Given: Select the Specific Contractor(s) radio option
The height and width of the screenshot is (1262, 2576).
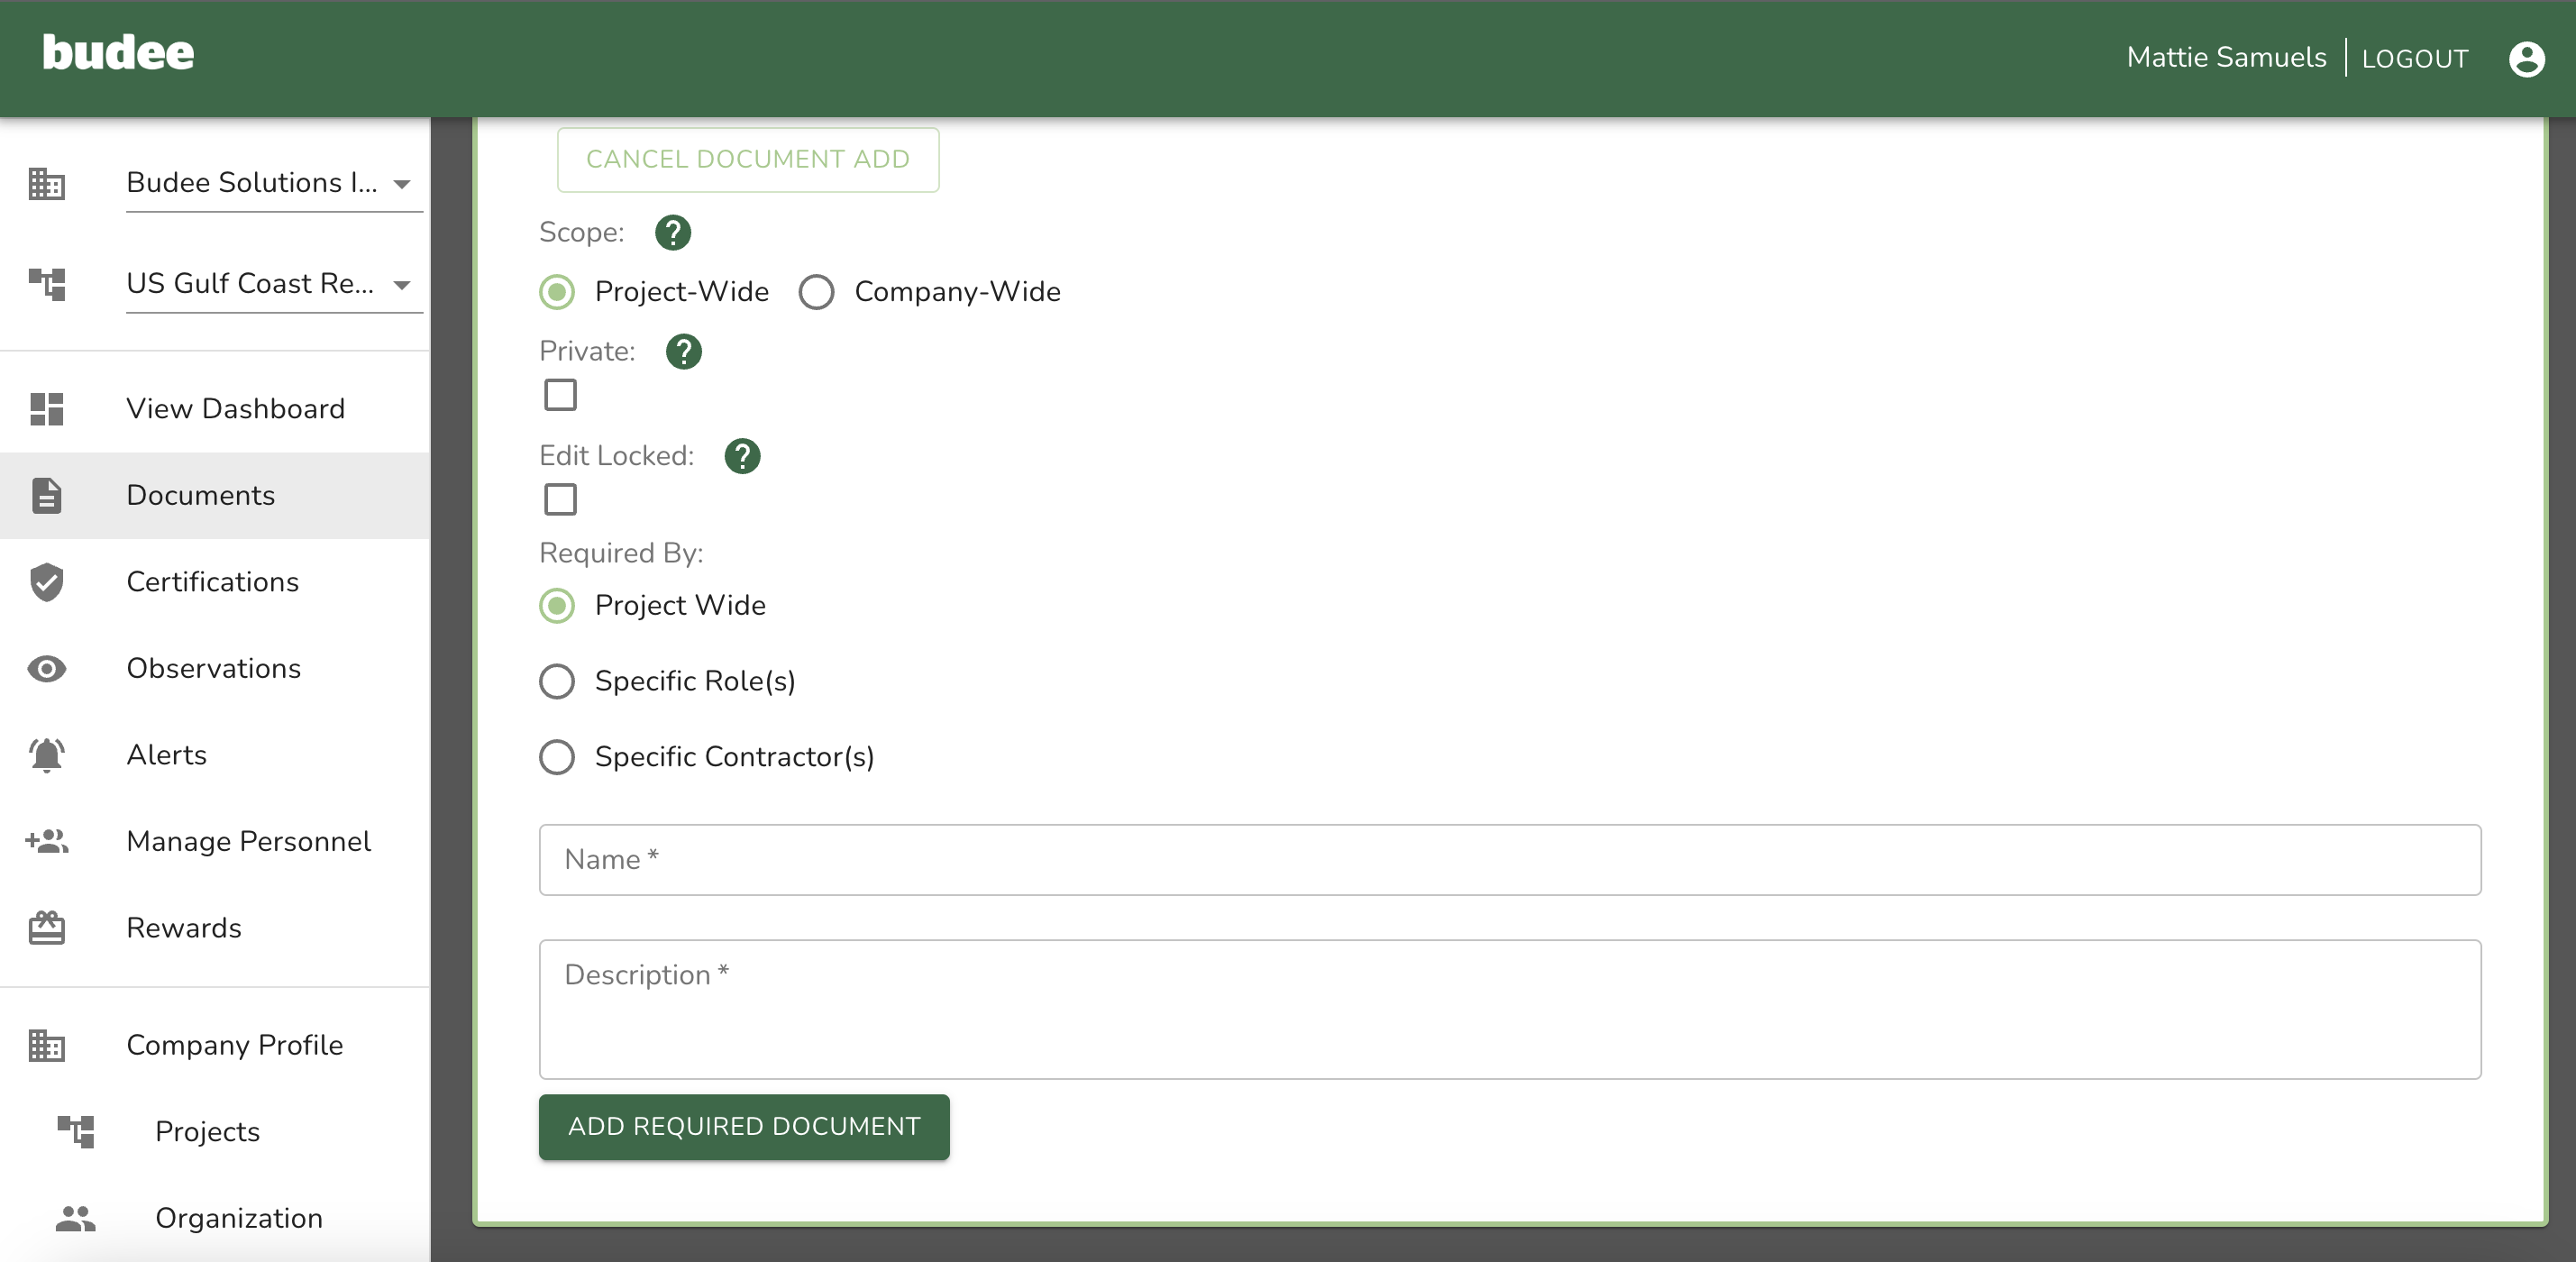Looking at the screenshot, I should (x=557, y=757).
